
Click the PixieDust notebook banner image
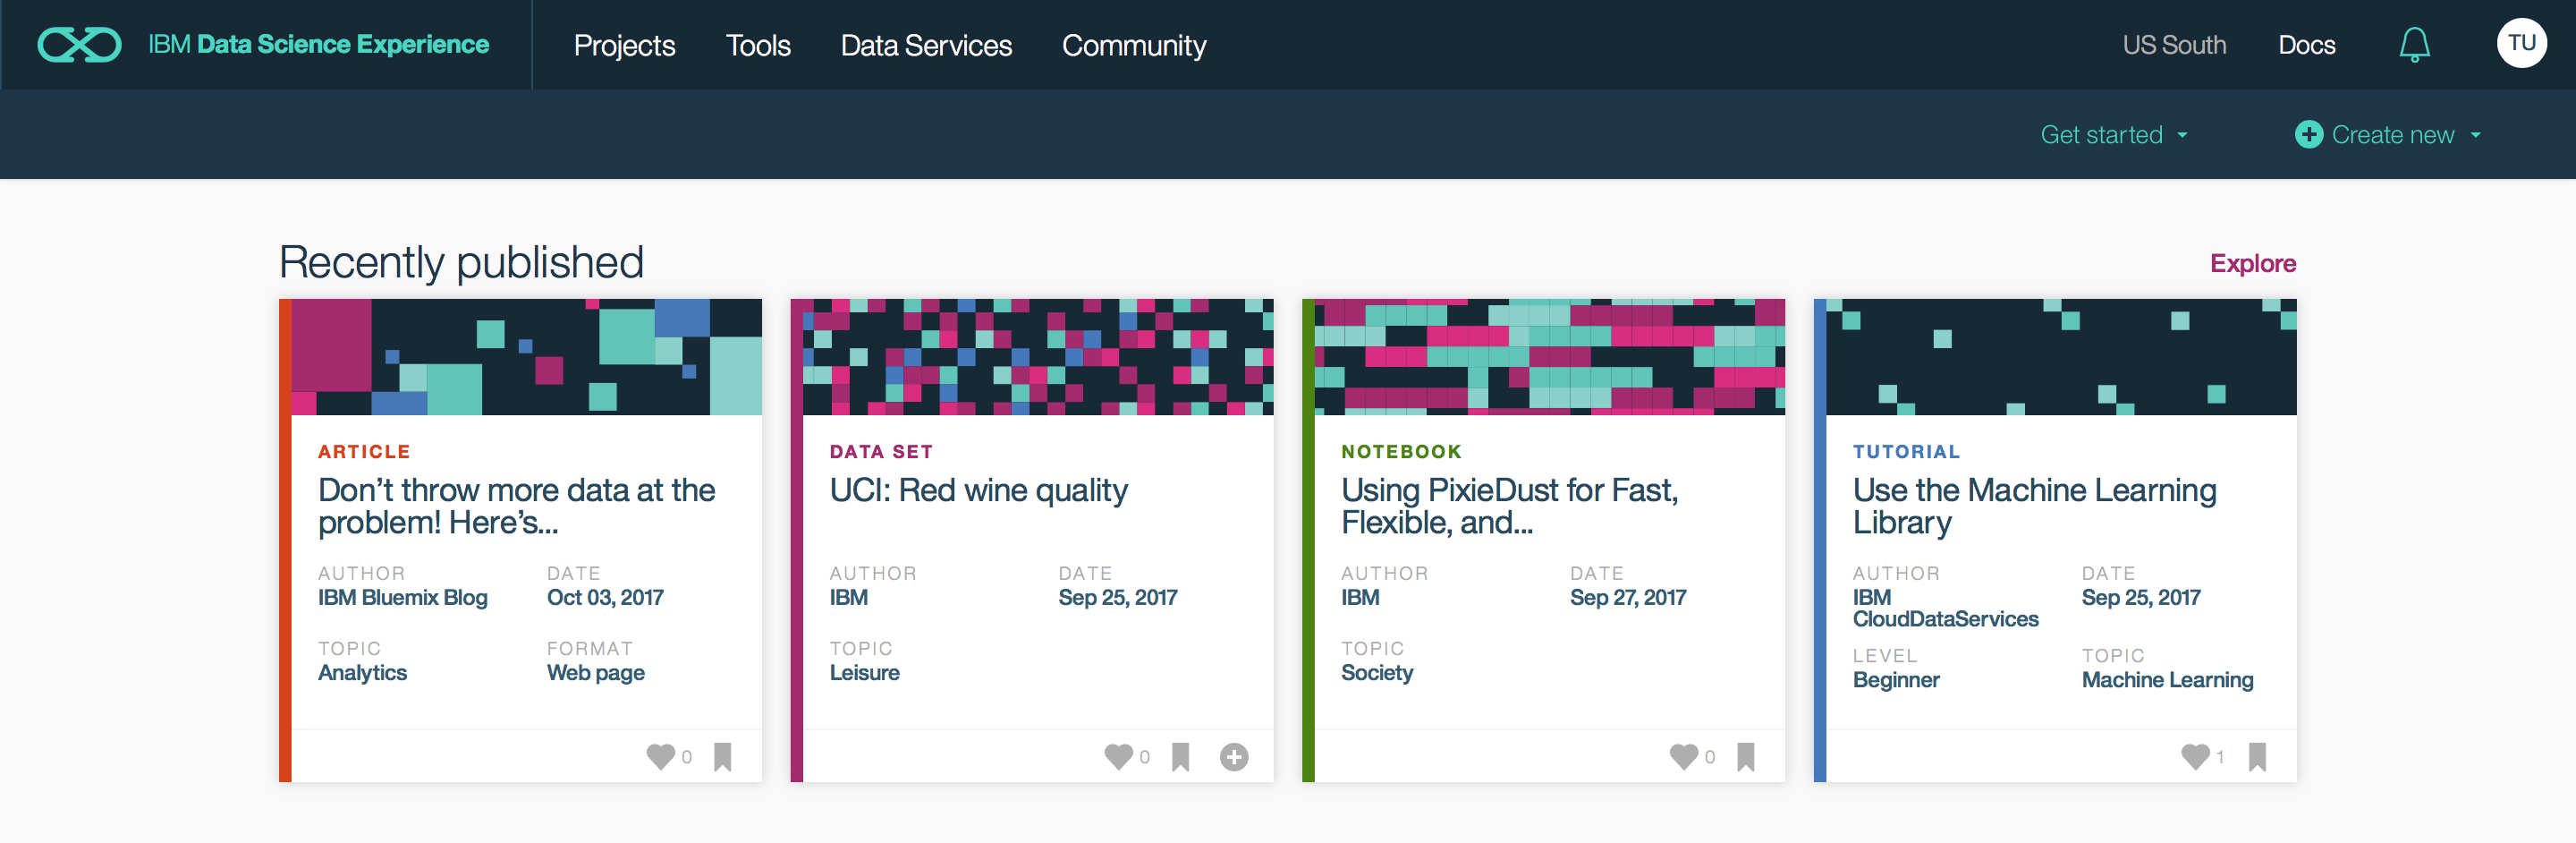[x=1549, y=357]
